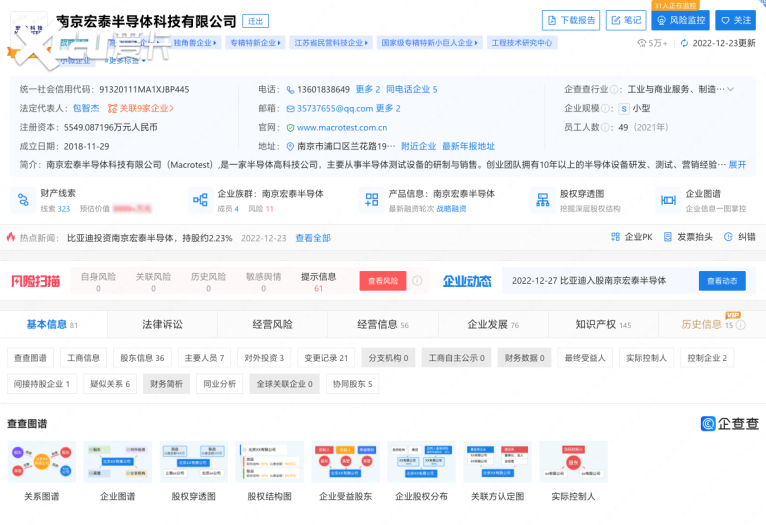Screen dimensions: 766x525
Task: Open 附近企业 nearby companies link
Action: [418, 146]
